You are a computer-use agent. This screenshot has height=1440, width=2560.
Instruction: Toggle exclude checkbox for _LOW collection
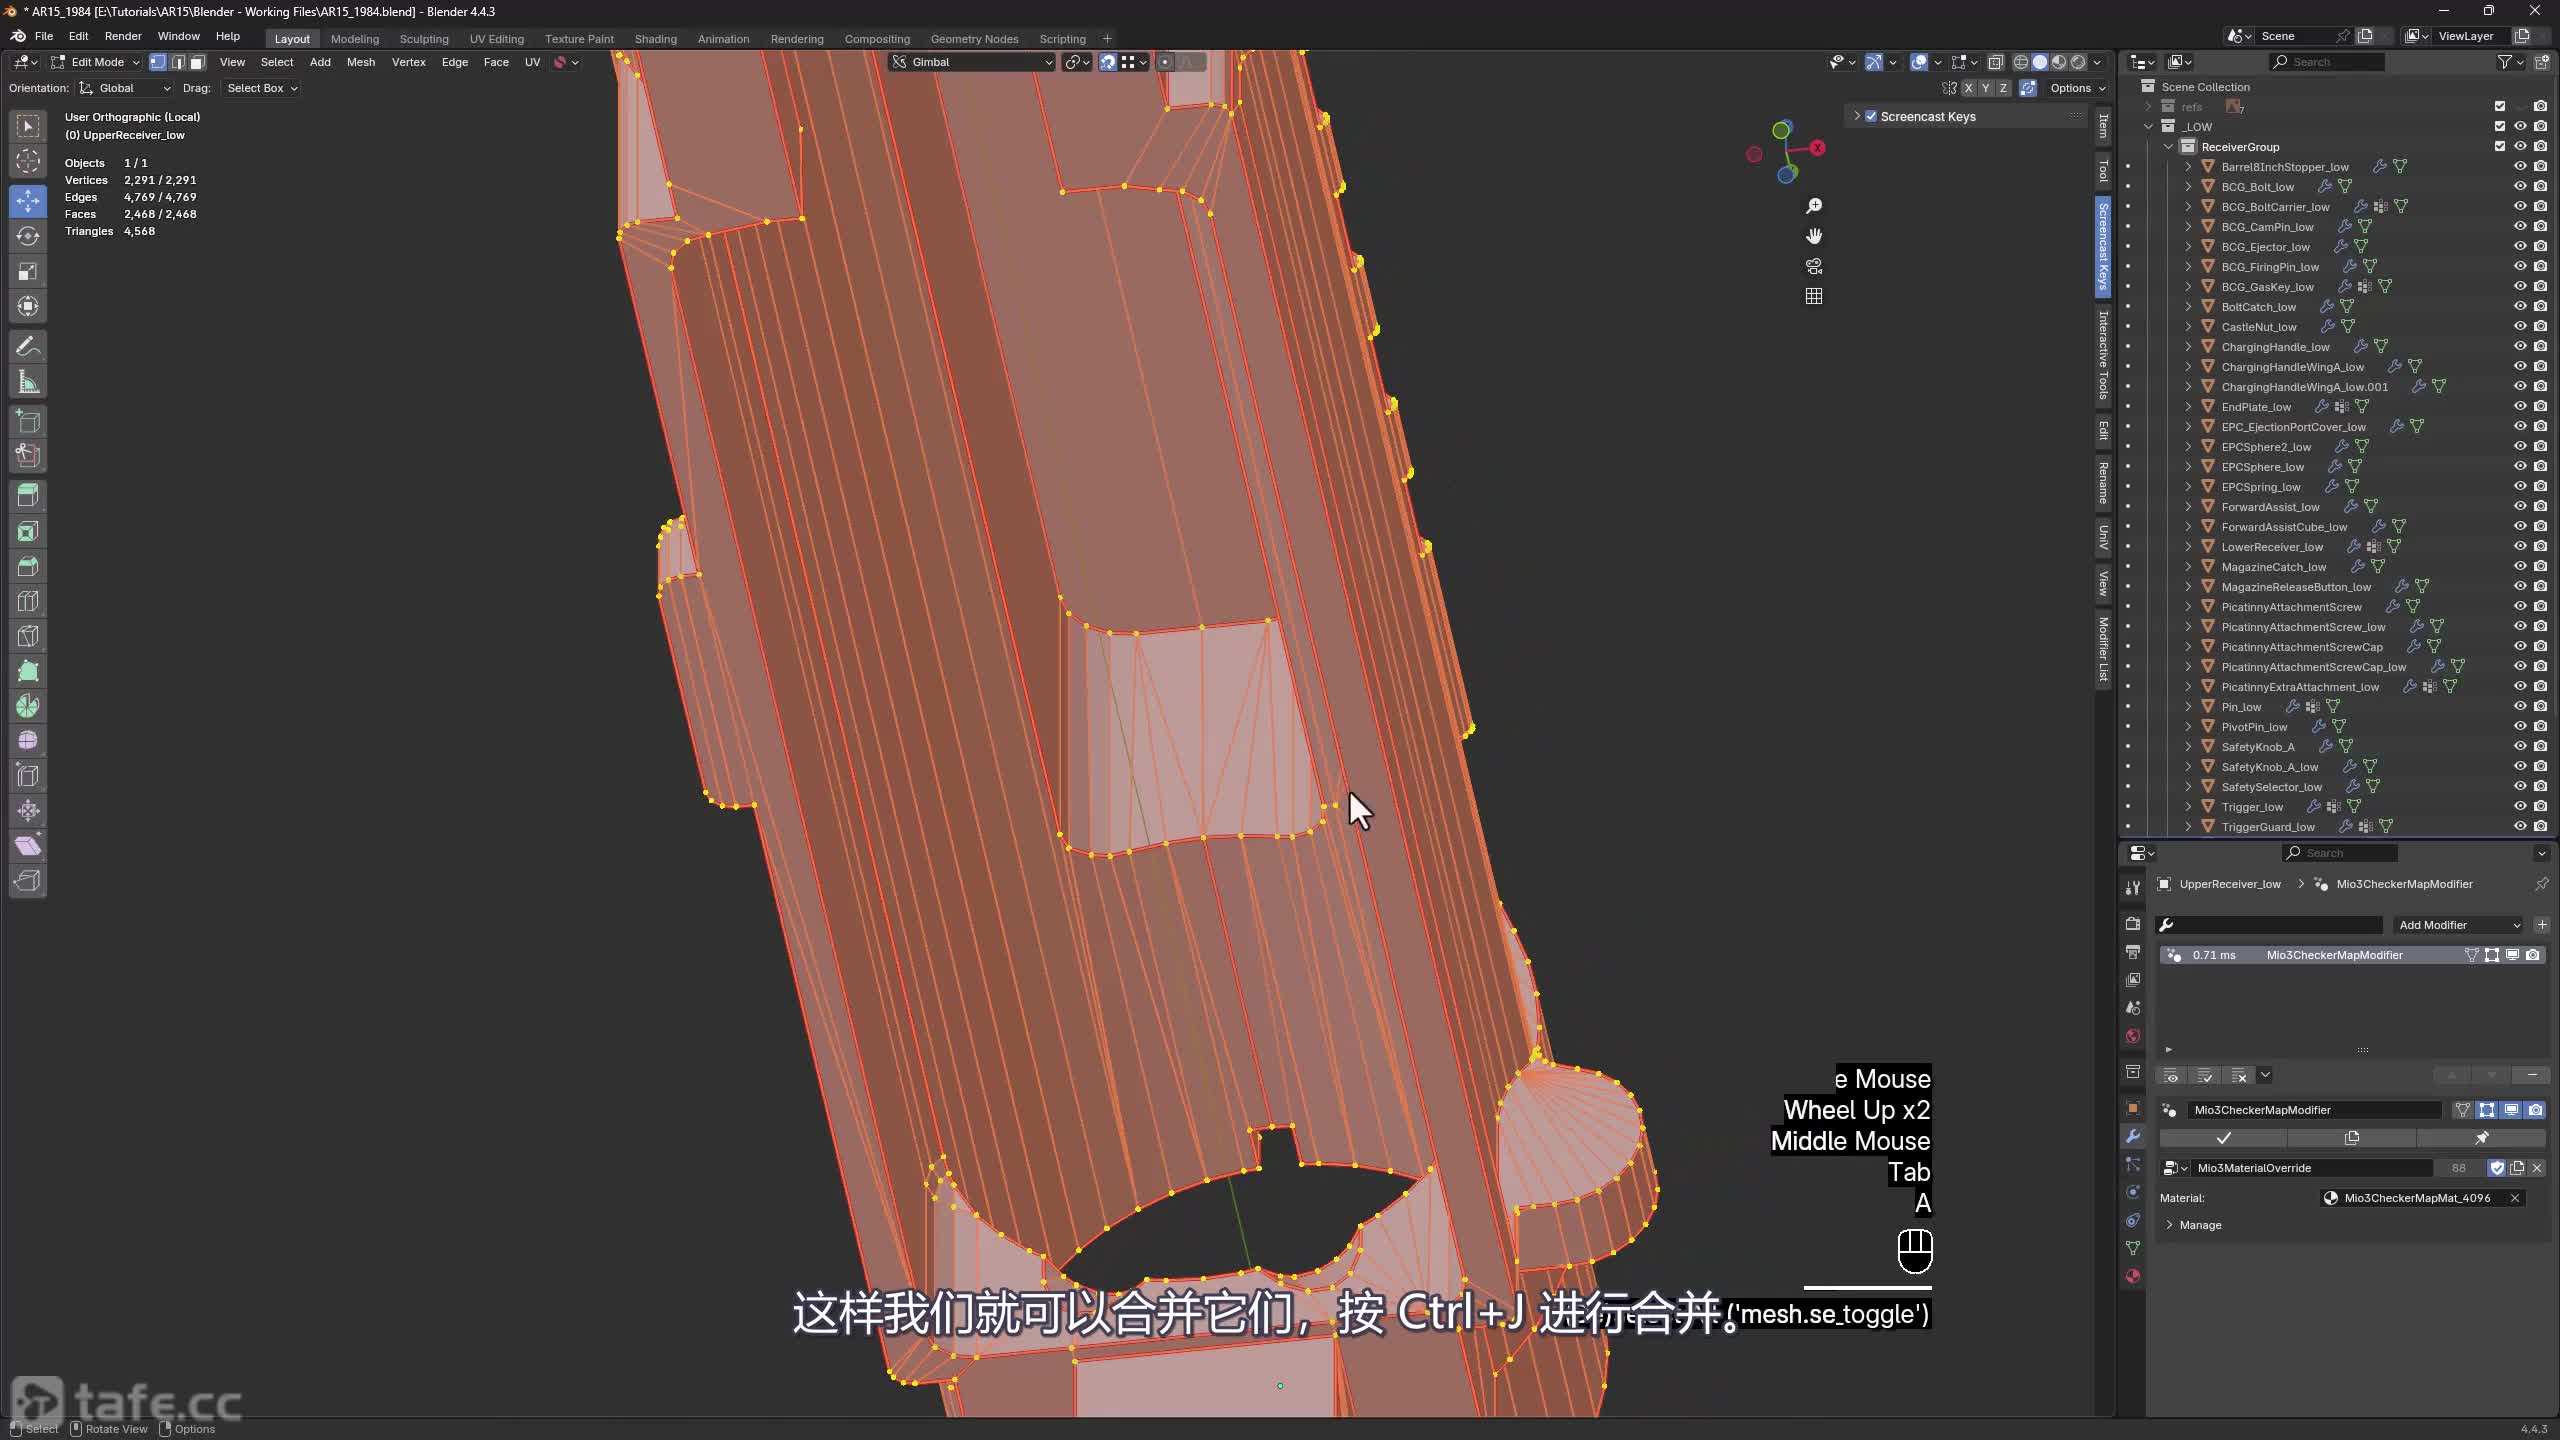(2500, 126)
